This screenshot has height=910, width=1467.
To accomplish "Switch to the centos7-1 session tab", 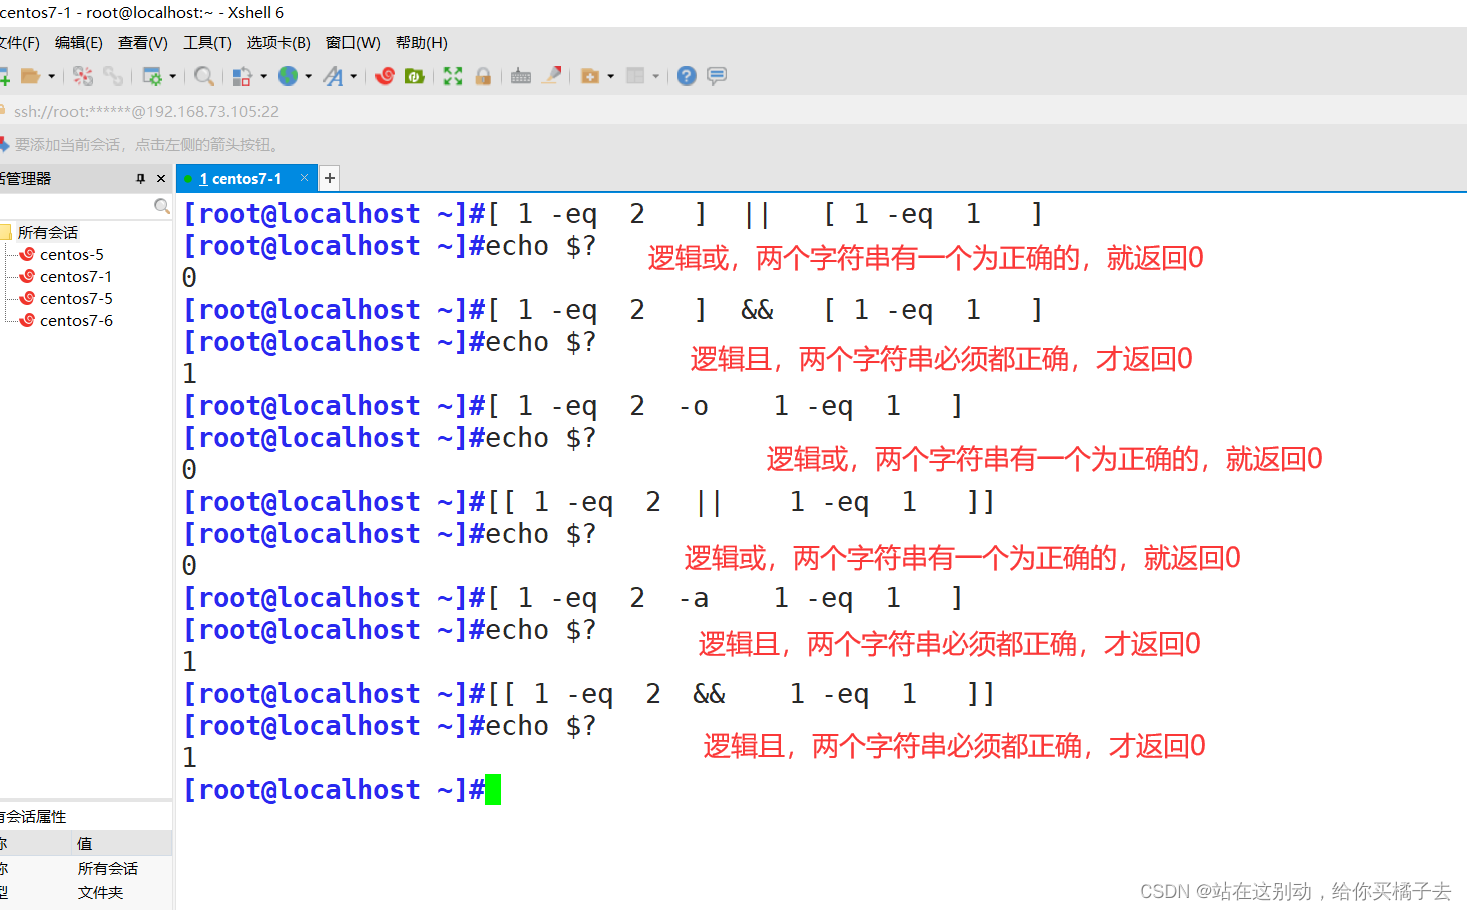I will pyautogui.click(x=246, y=177).
